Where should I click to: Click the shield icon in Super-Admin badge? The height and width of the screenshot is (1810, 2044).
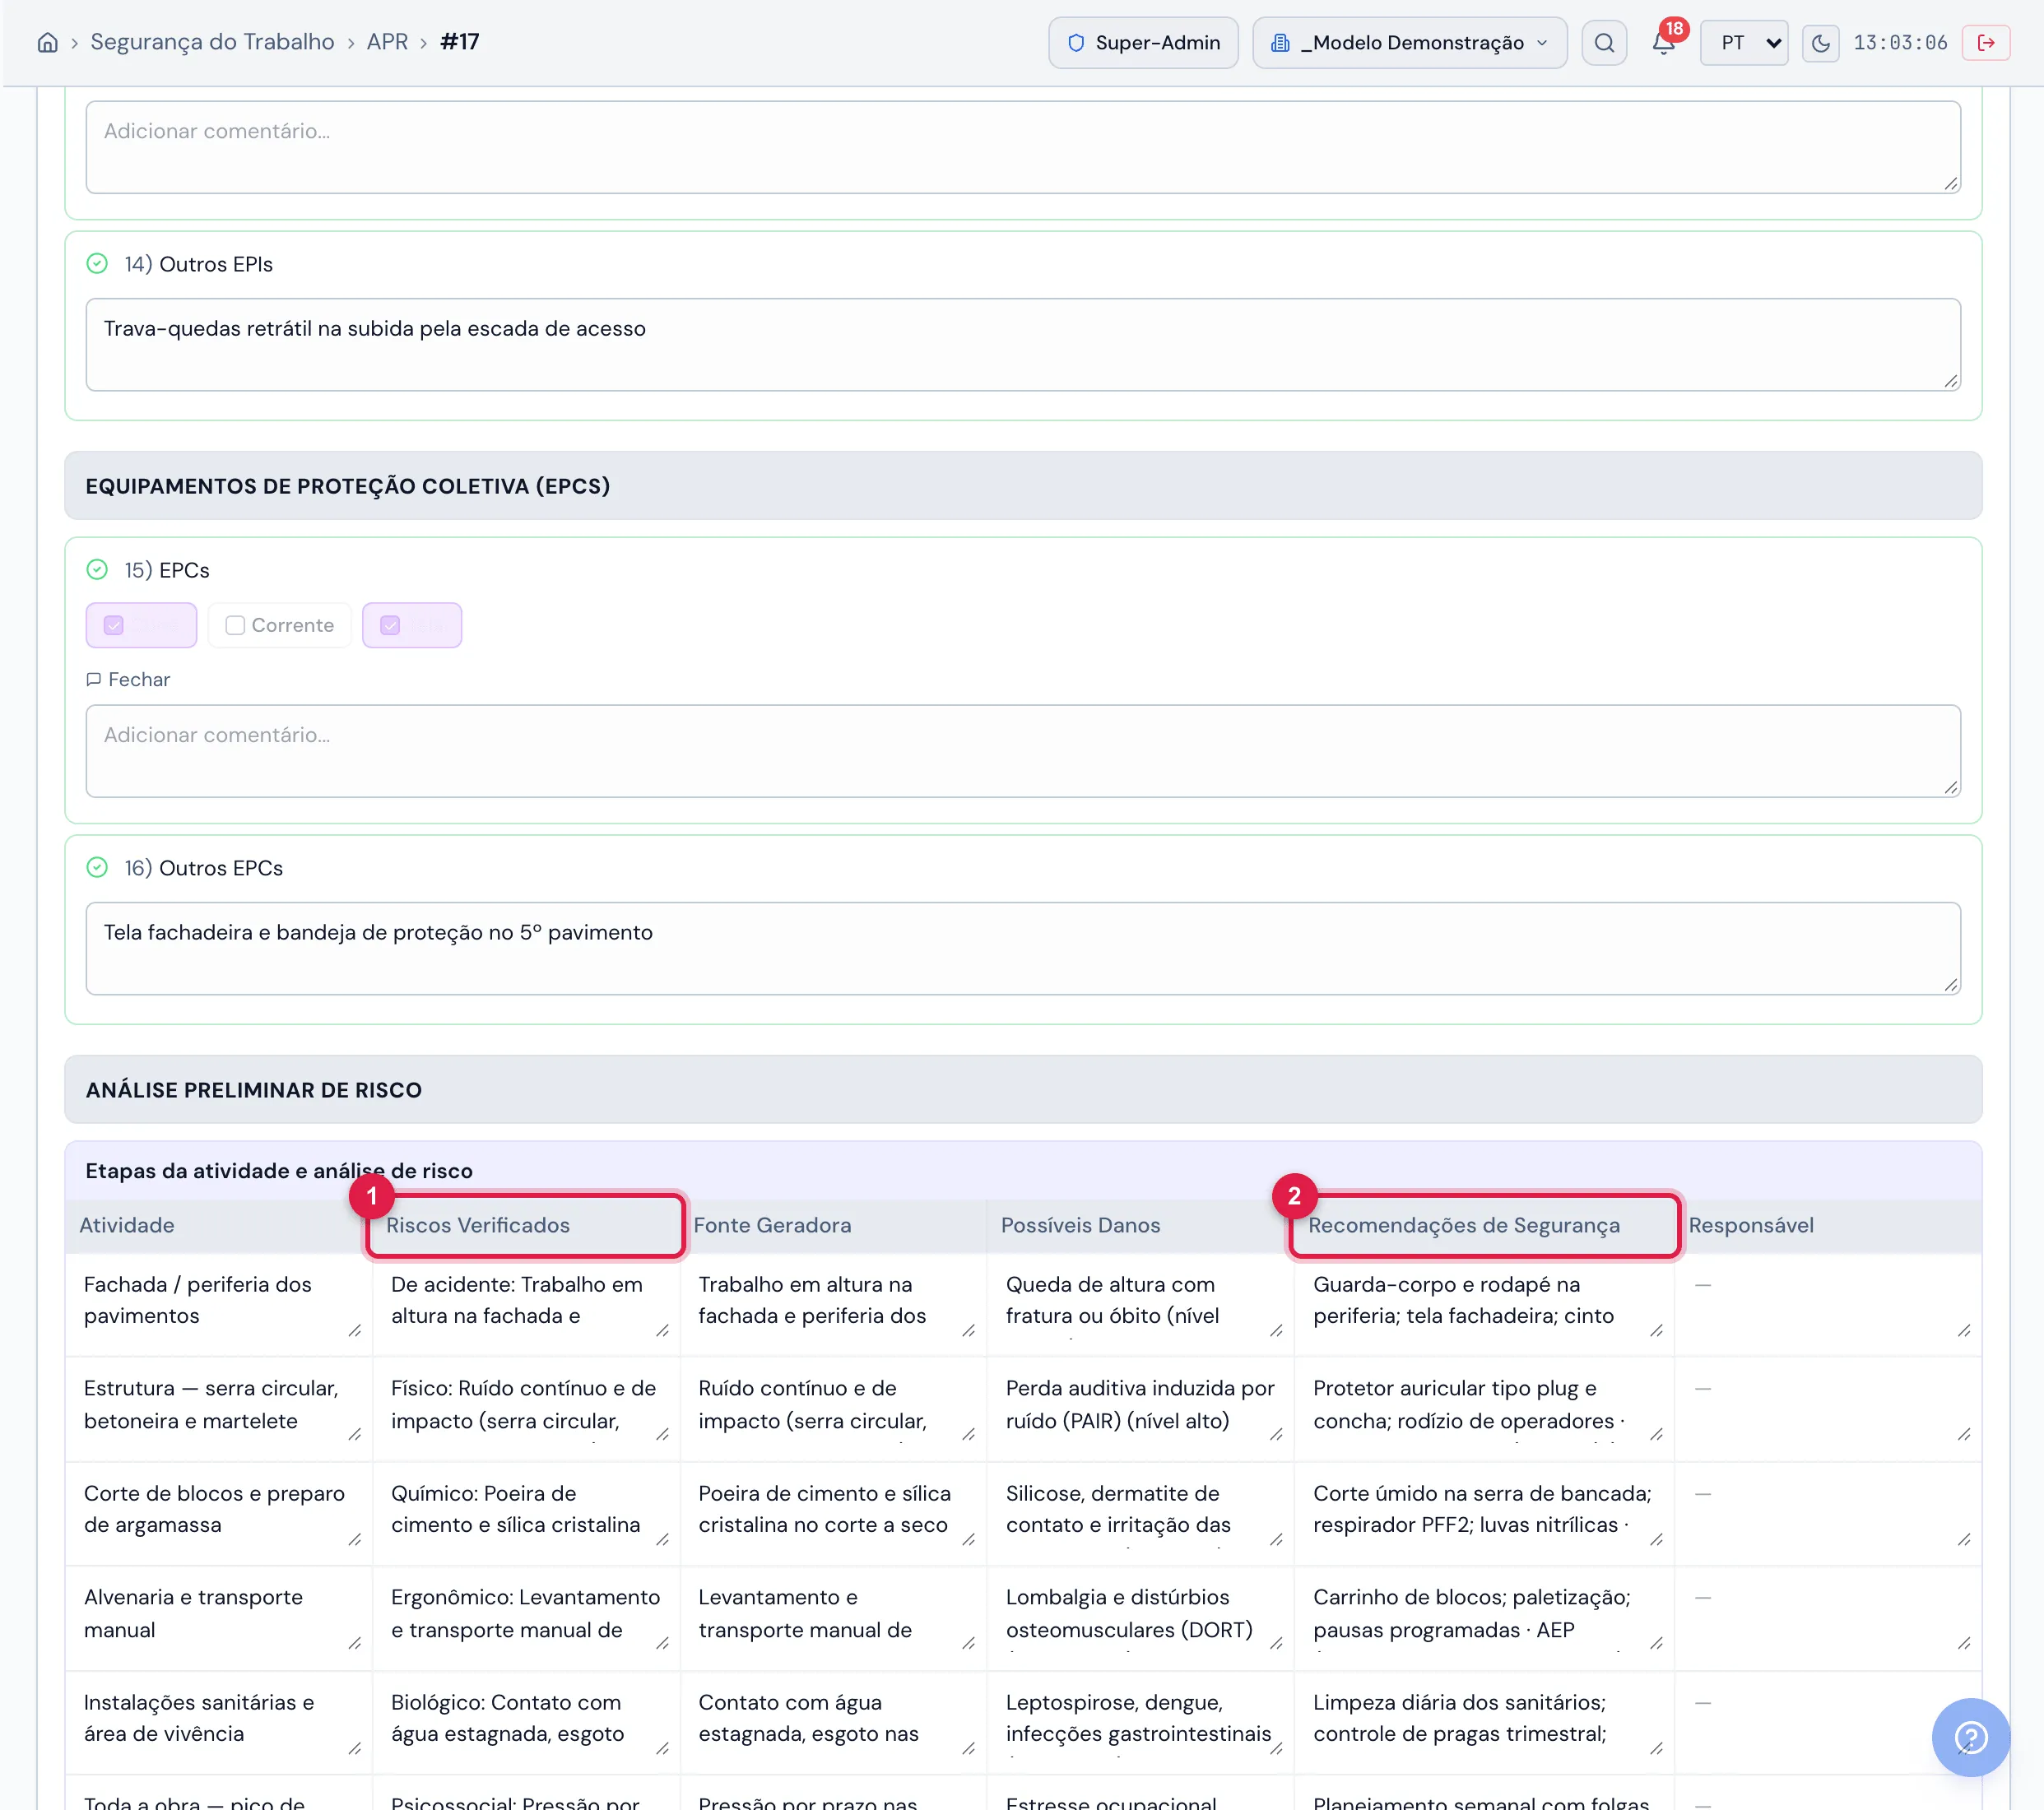tap(1076, 43)
